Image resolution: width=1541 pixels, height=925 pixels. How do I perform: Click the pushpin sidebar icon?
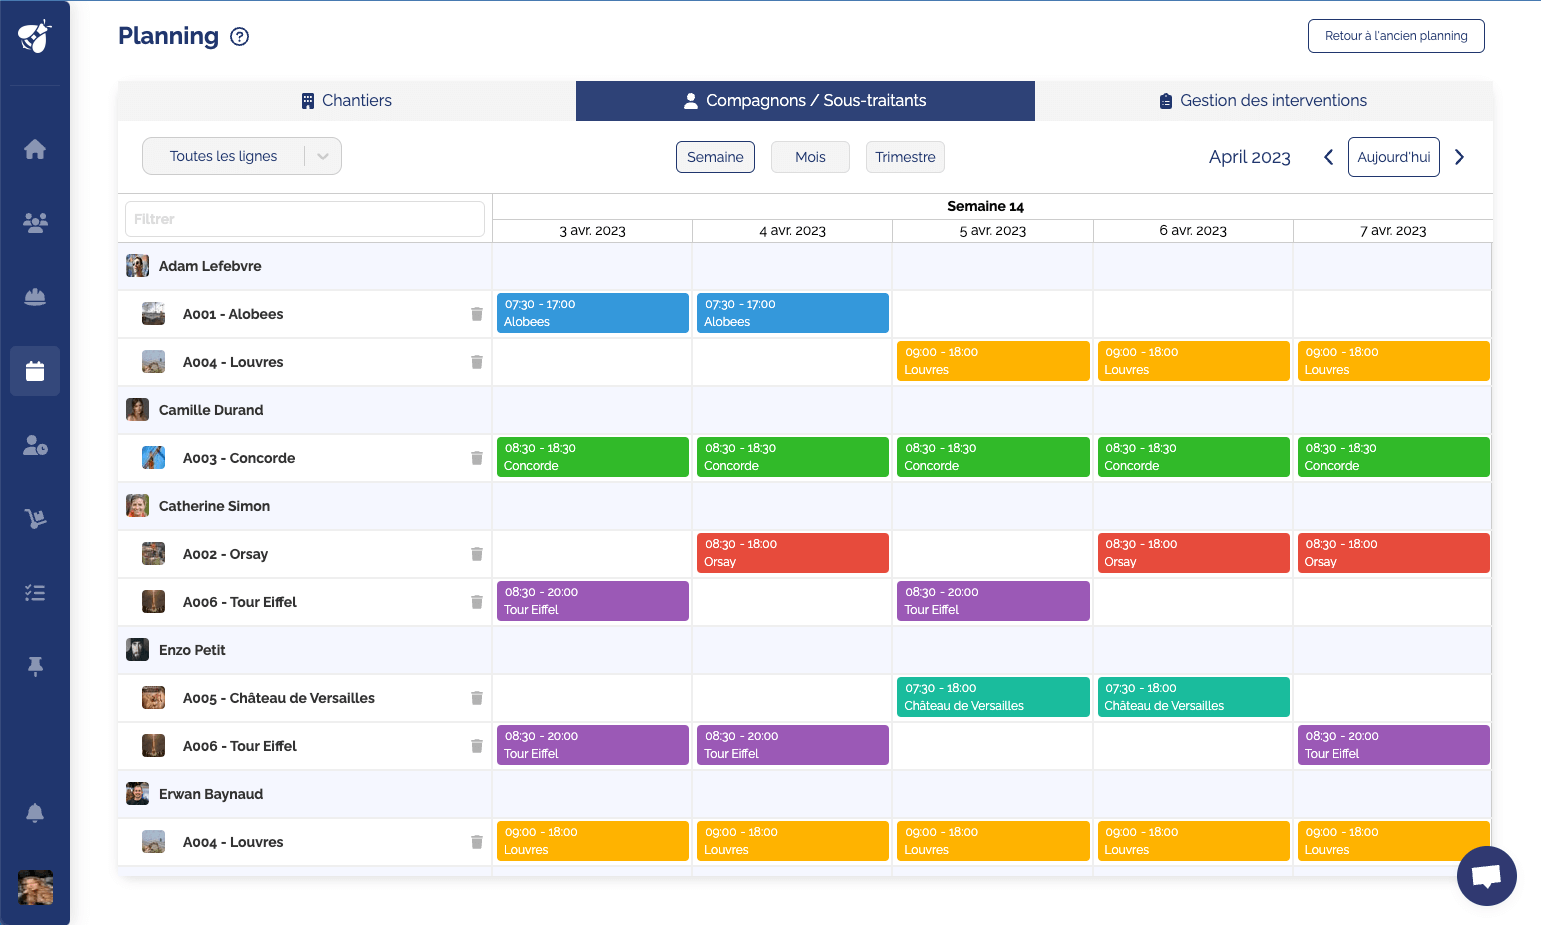click(35, 667)
